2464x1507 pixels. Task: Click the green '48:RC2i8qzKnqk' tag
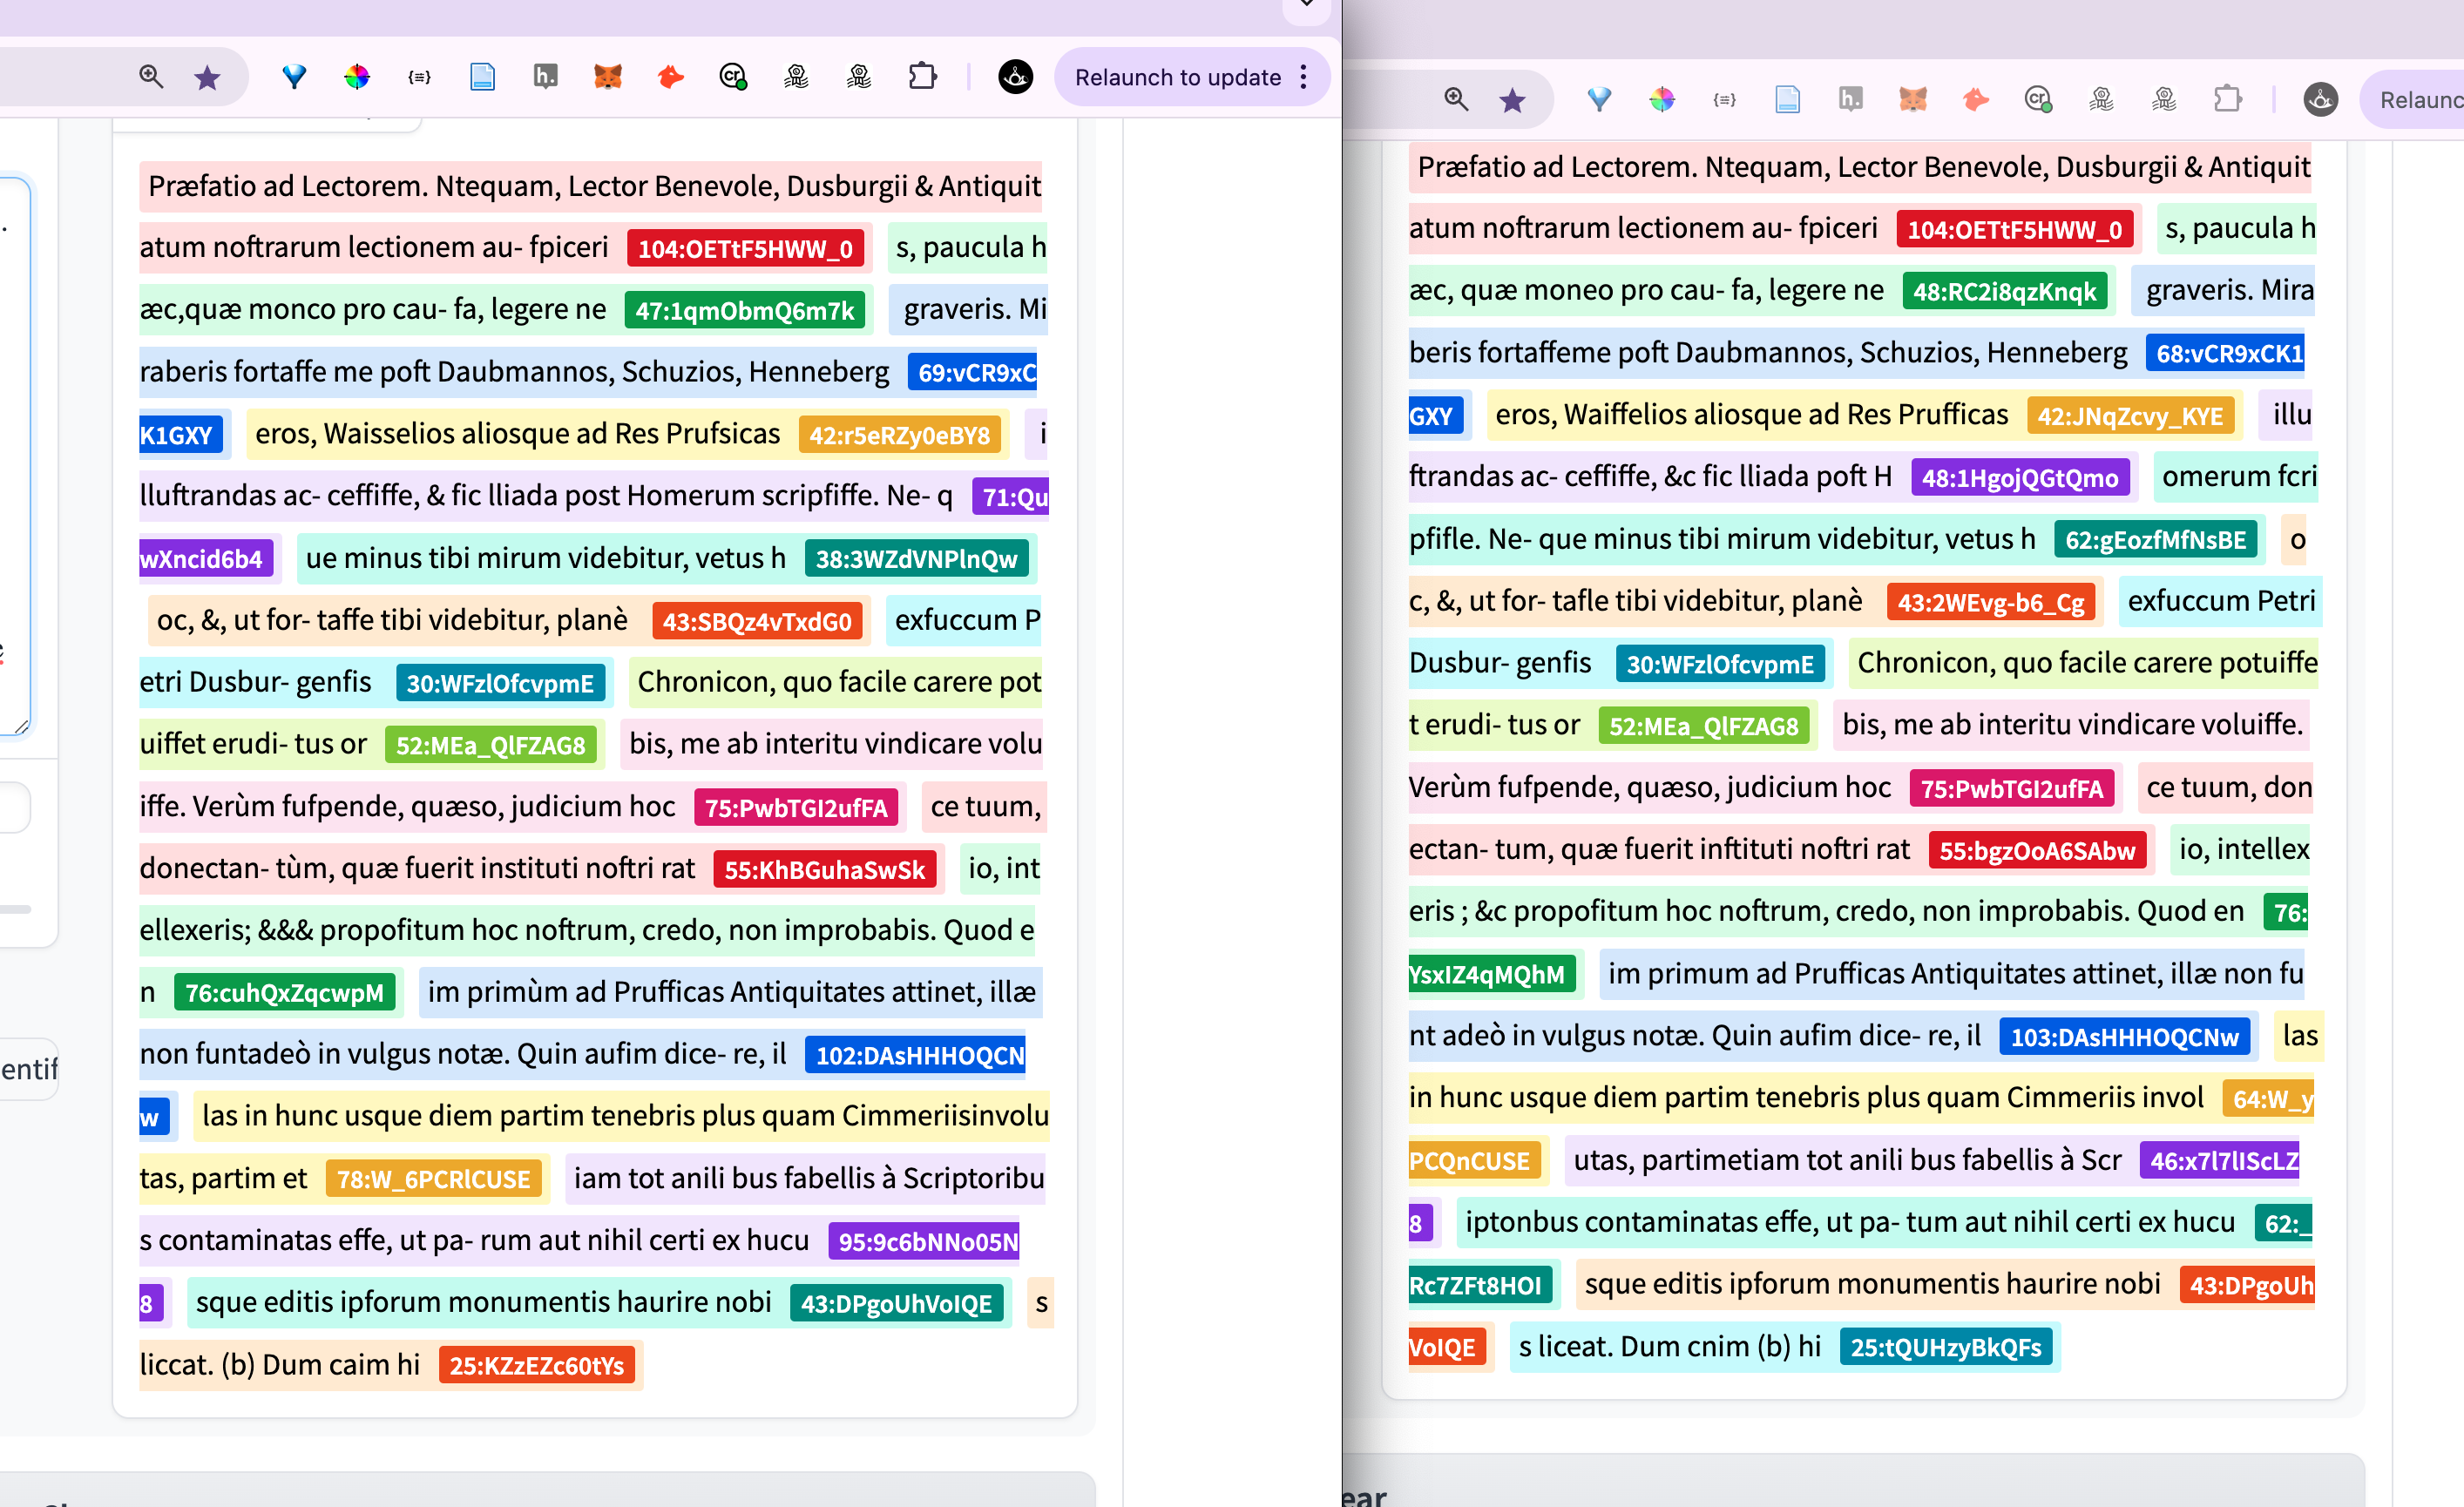[x=2005, y=291]
